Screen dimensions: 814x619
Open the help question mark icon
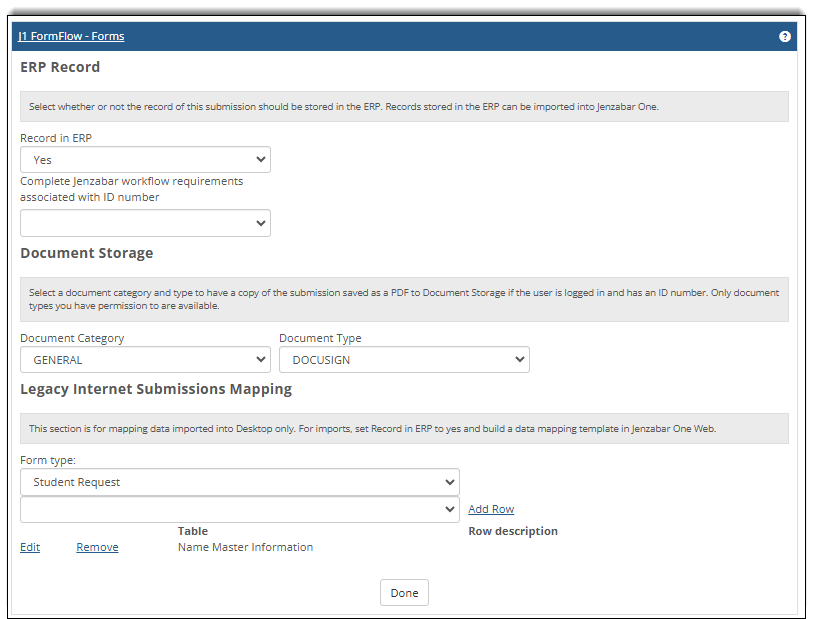[784, 36]
